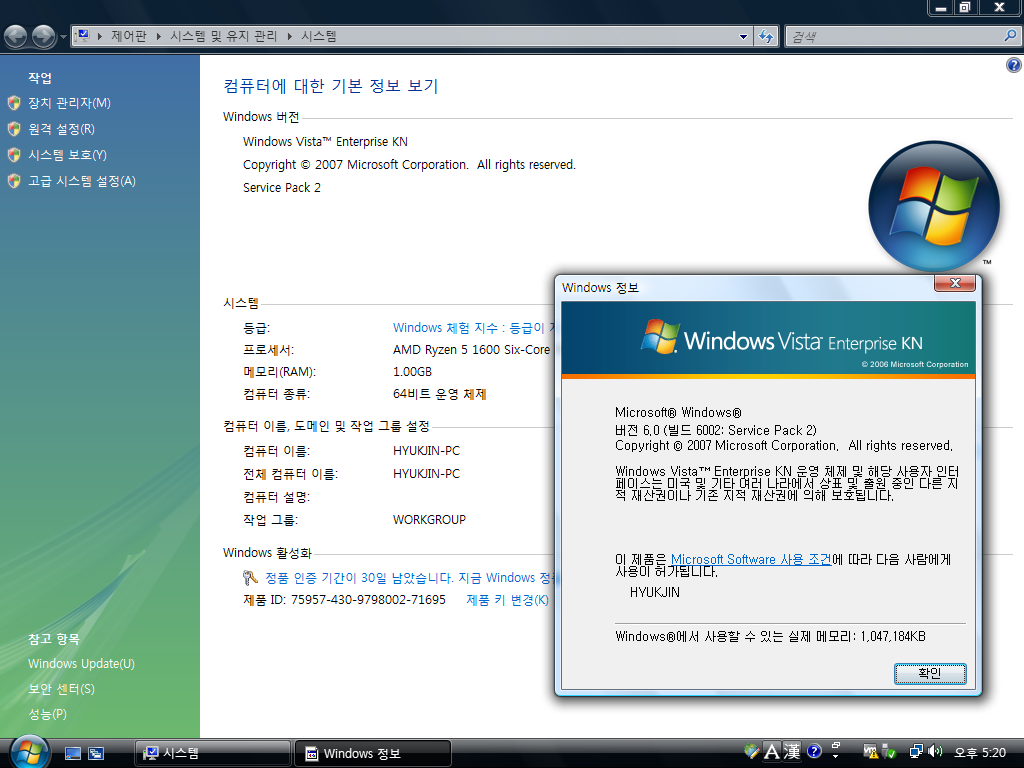The image size is (1024, 768).
Task: Open recent pages dropdown next to Forward
Action: pyautogui.click(x=63, y=37)
